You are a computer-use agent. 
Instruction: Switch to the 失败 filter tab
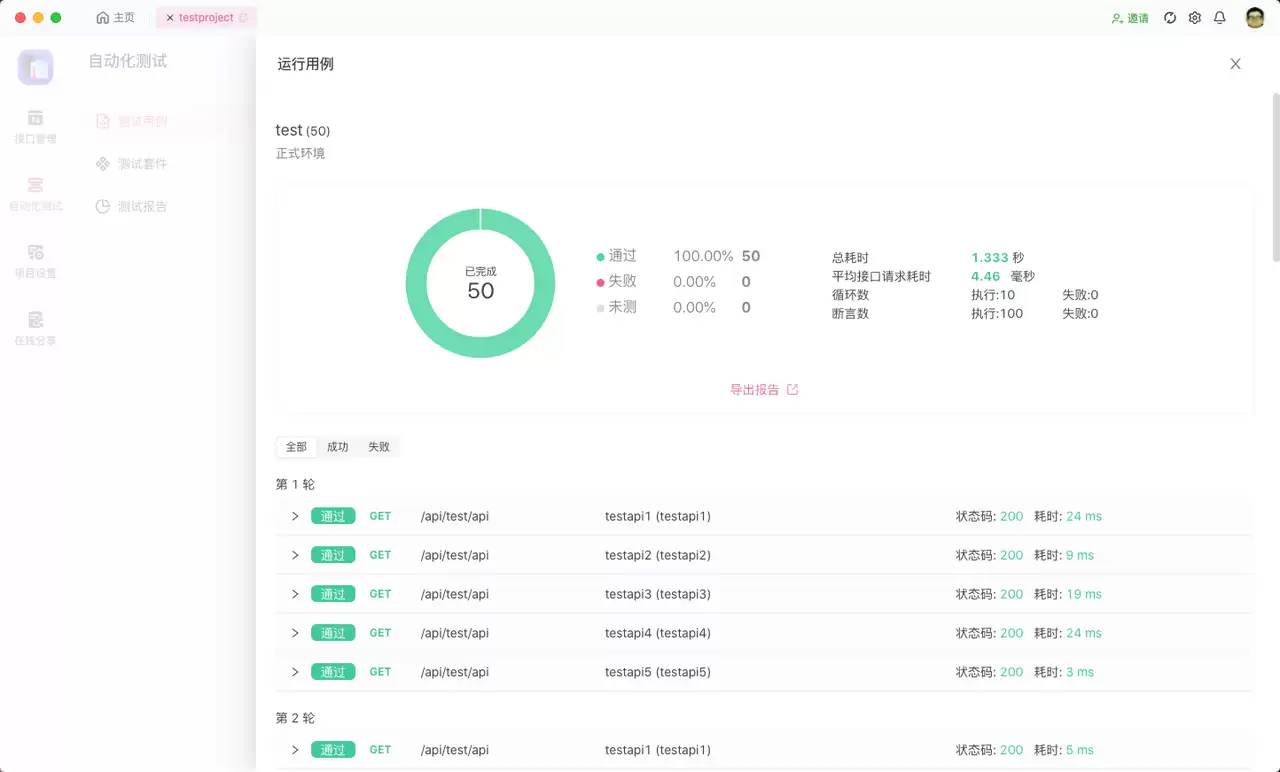pyautogui.click(x=379, y=447)
